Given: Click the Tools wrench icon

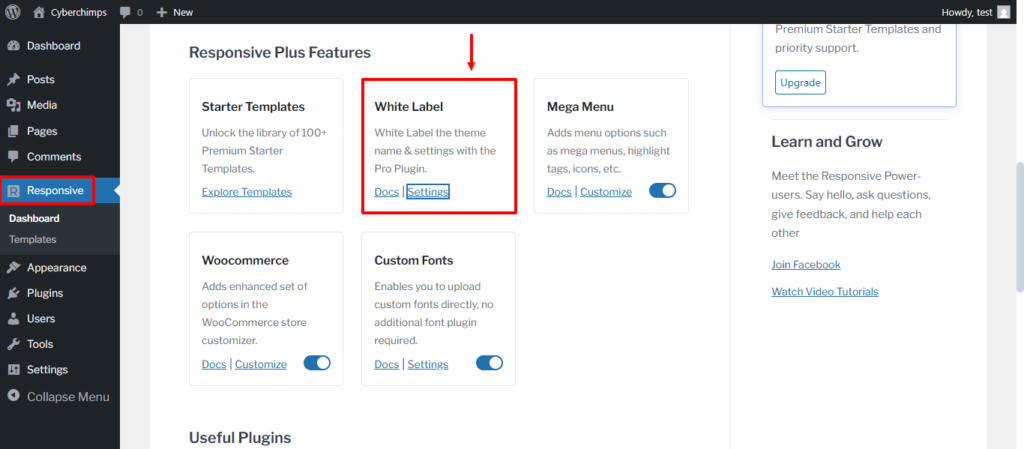Looking at the screenshot, I should 13,344.
